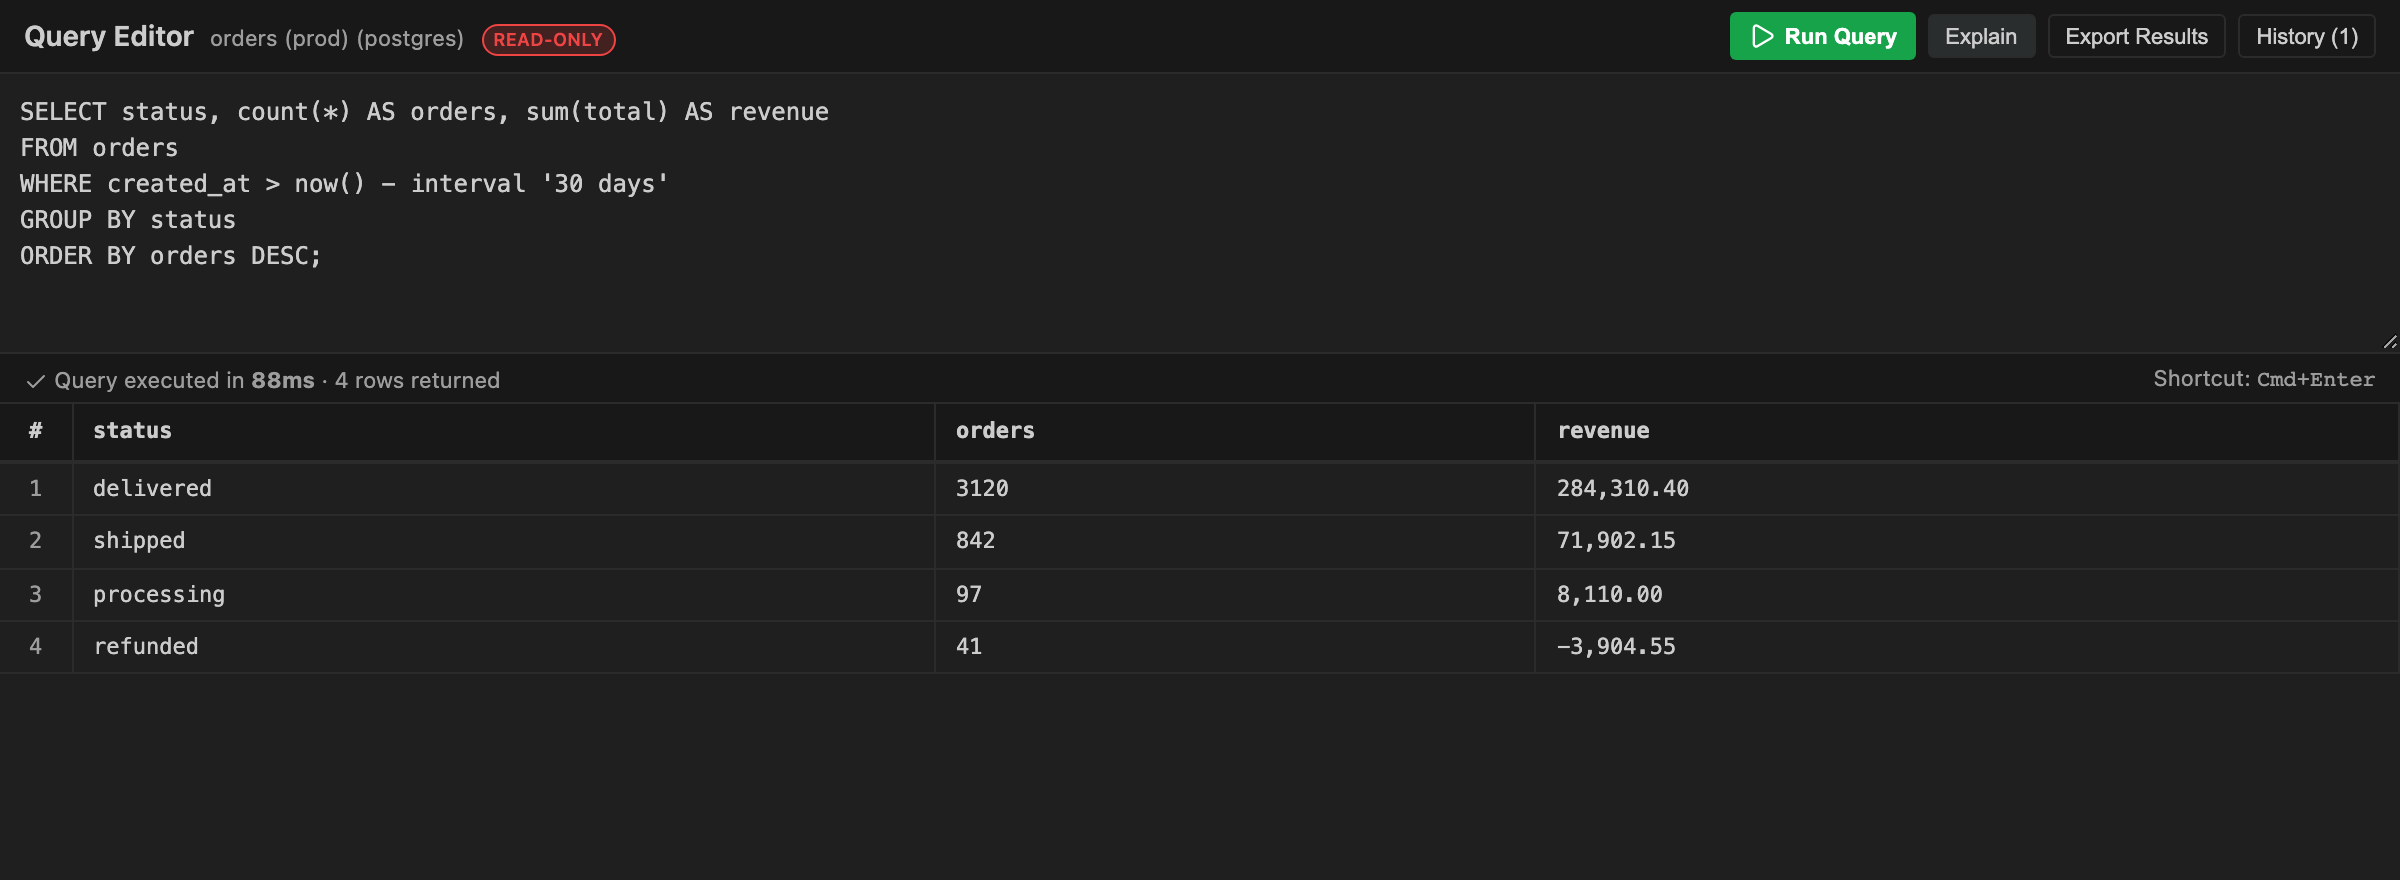Click the Query Editor title
Viewport: 2400px width, 880px height.
tap(109, 37)
